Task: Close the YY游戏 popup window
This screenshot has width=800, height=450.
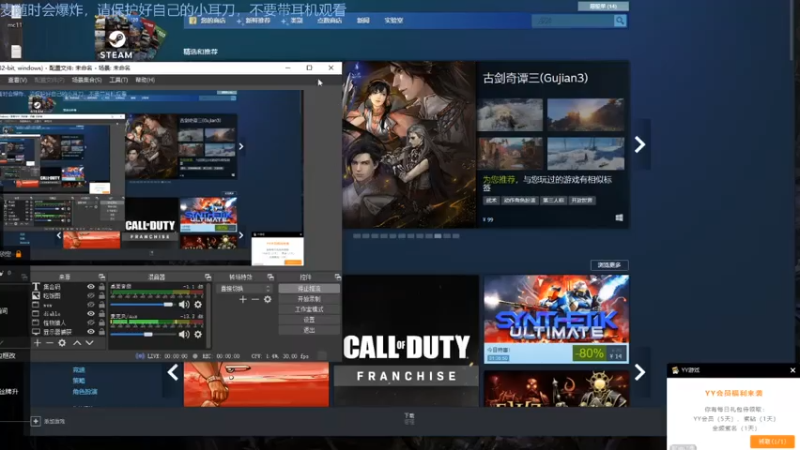Action: [792, 370]
